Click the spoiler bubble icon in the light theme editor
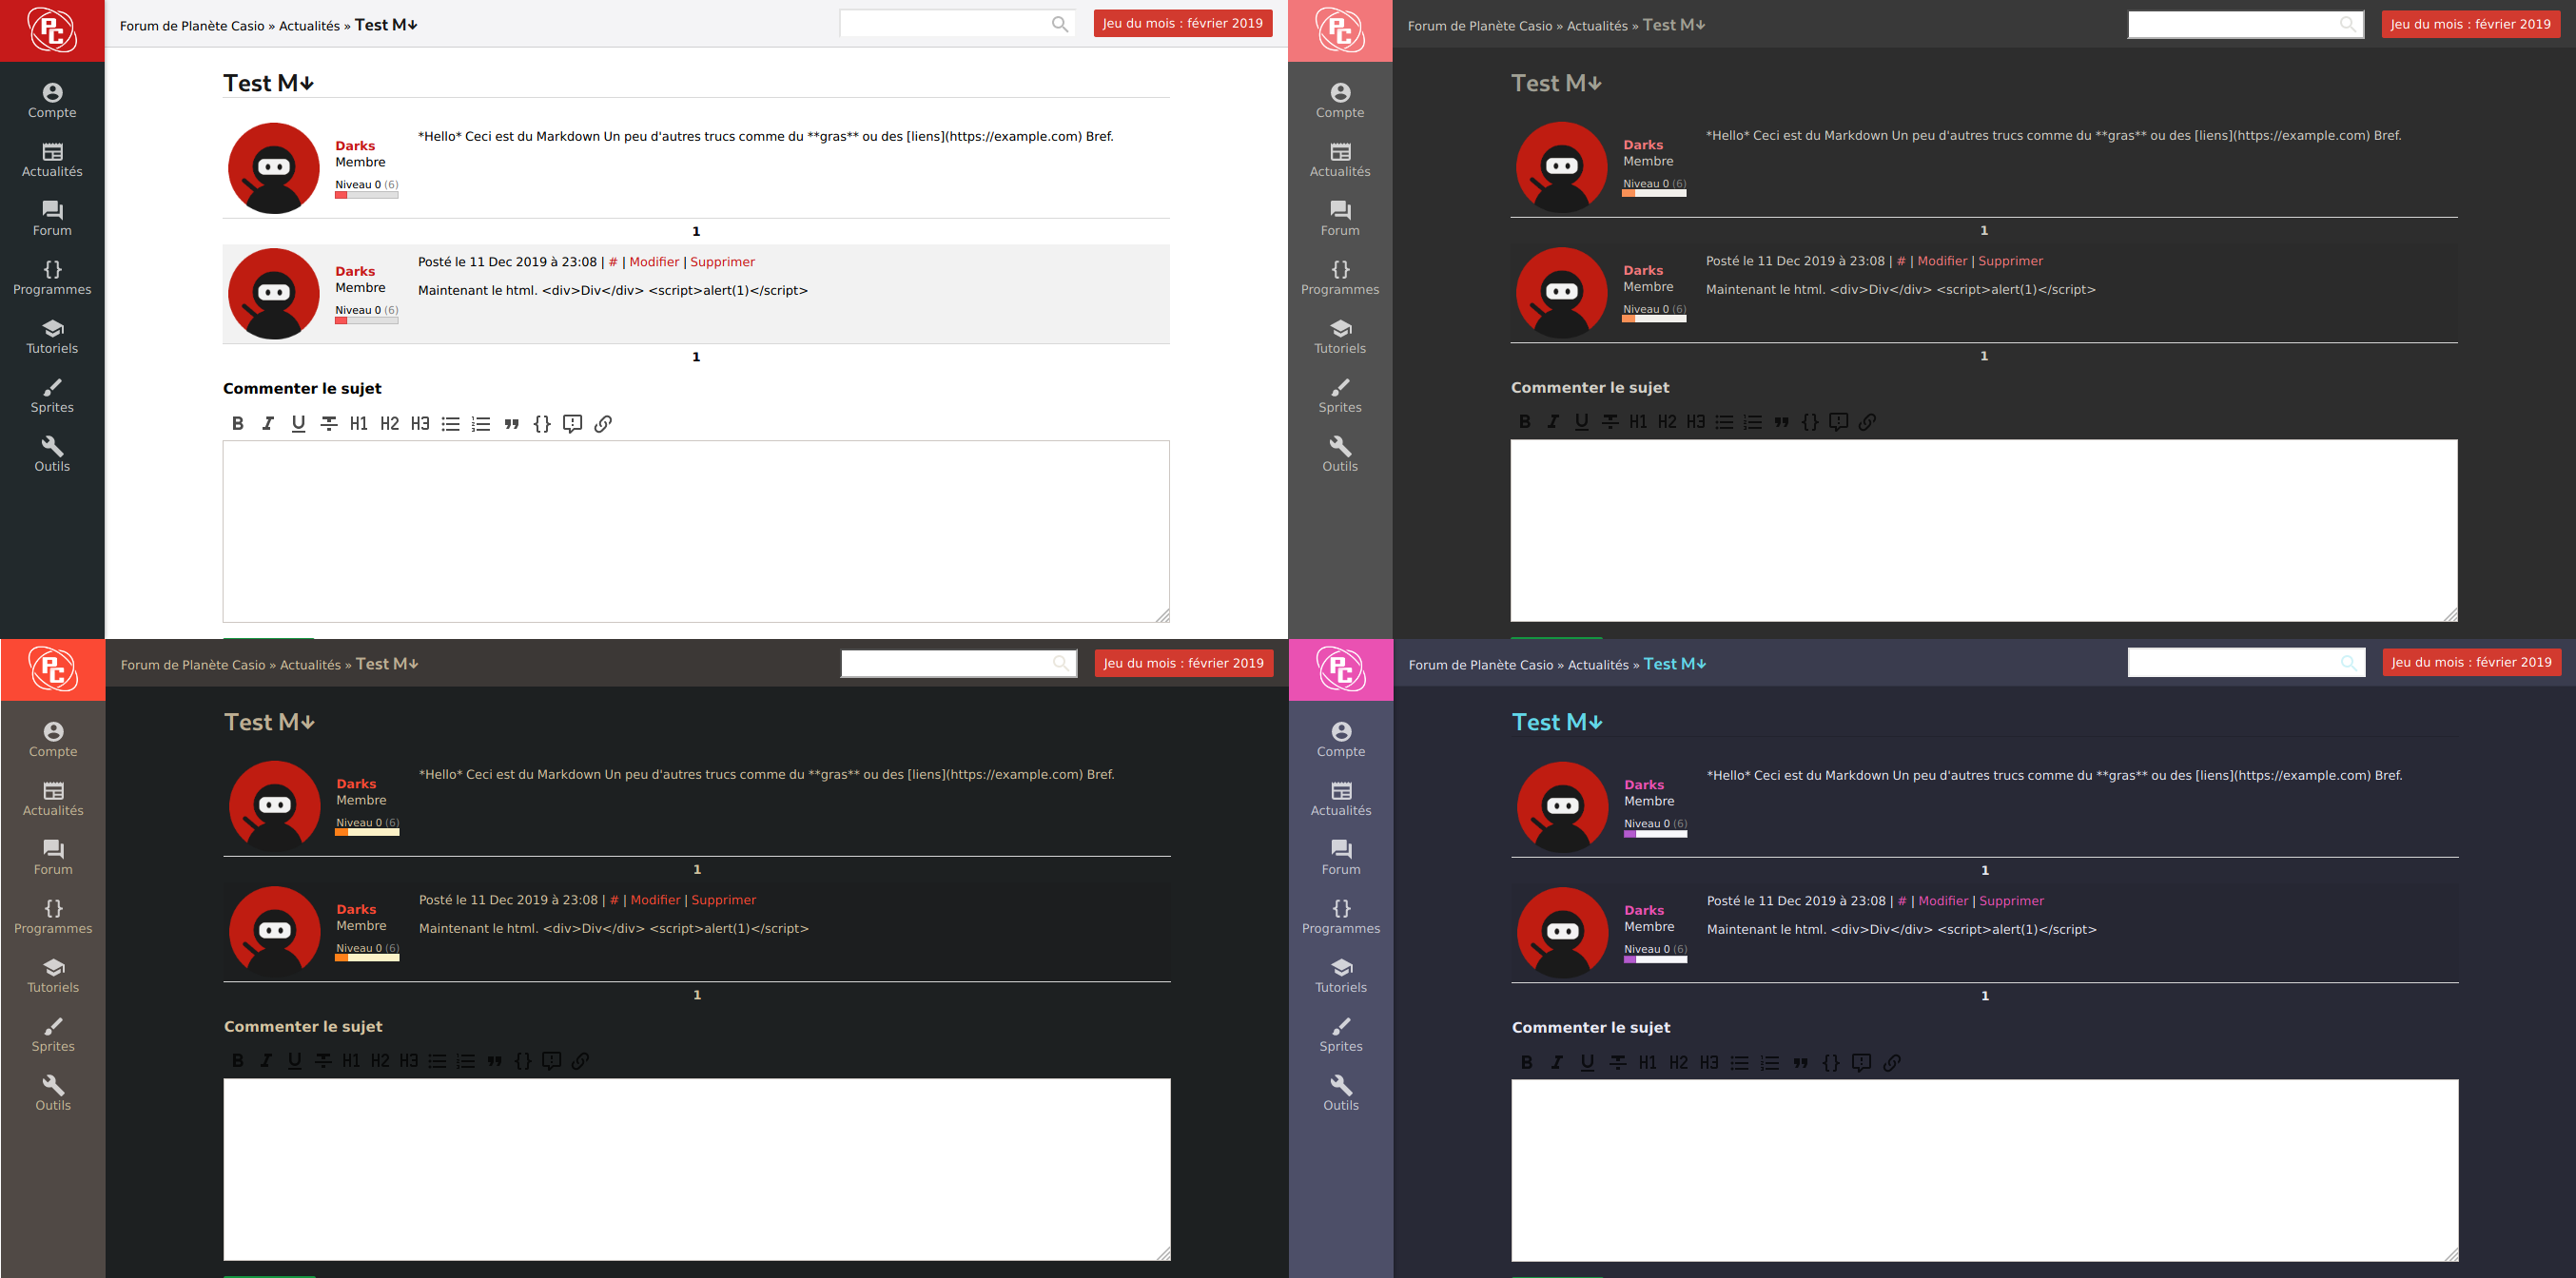This screenshot has width=2576, height=1278. click(x=572, y=423)
